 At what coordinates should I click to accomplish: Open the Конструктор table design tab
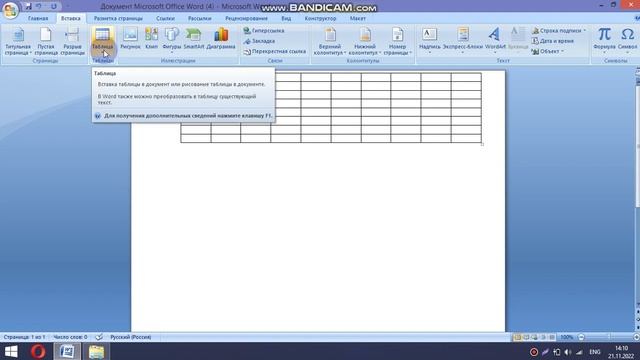point(320,18)
